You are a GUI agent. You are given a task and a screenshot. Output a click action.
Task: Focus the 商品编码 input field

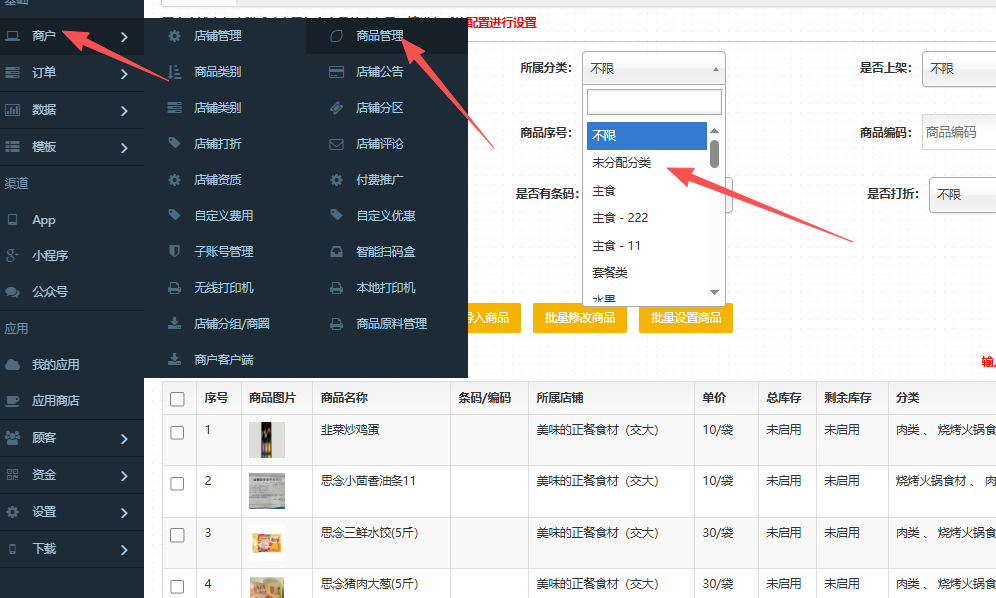coord(958,132)
